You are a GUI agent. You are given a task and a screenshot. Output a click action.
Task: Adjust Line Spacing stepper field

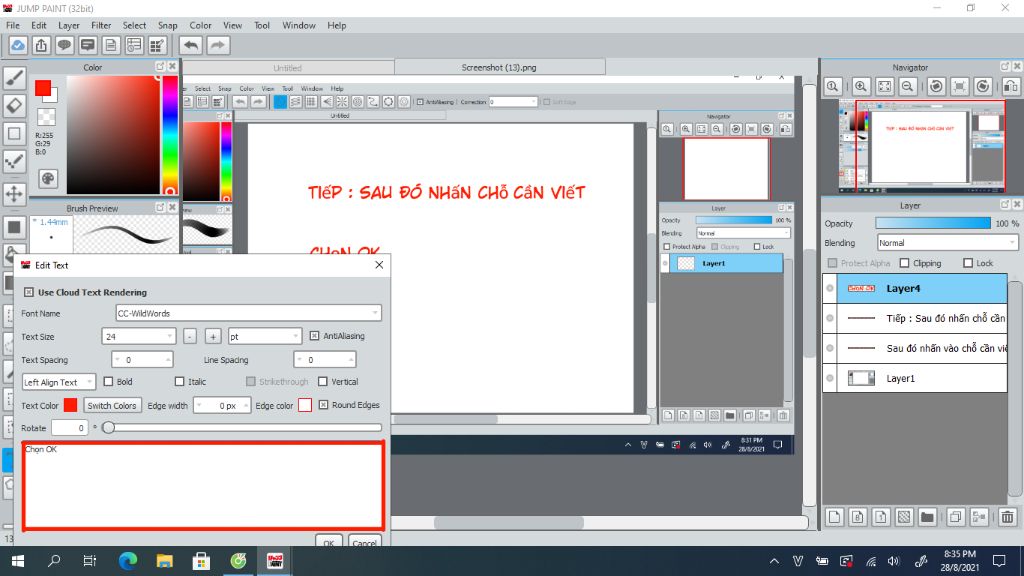click(x=325, y=360)
